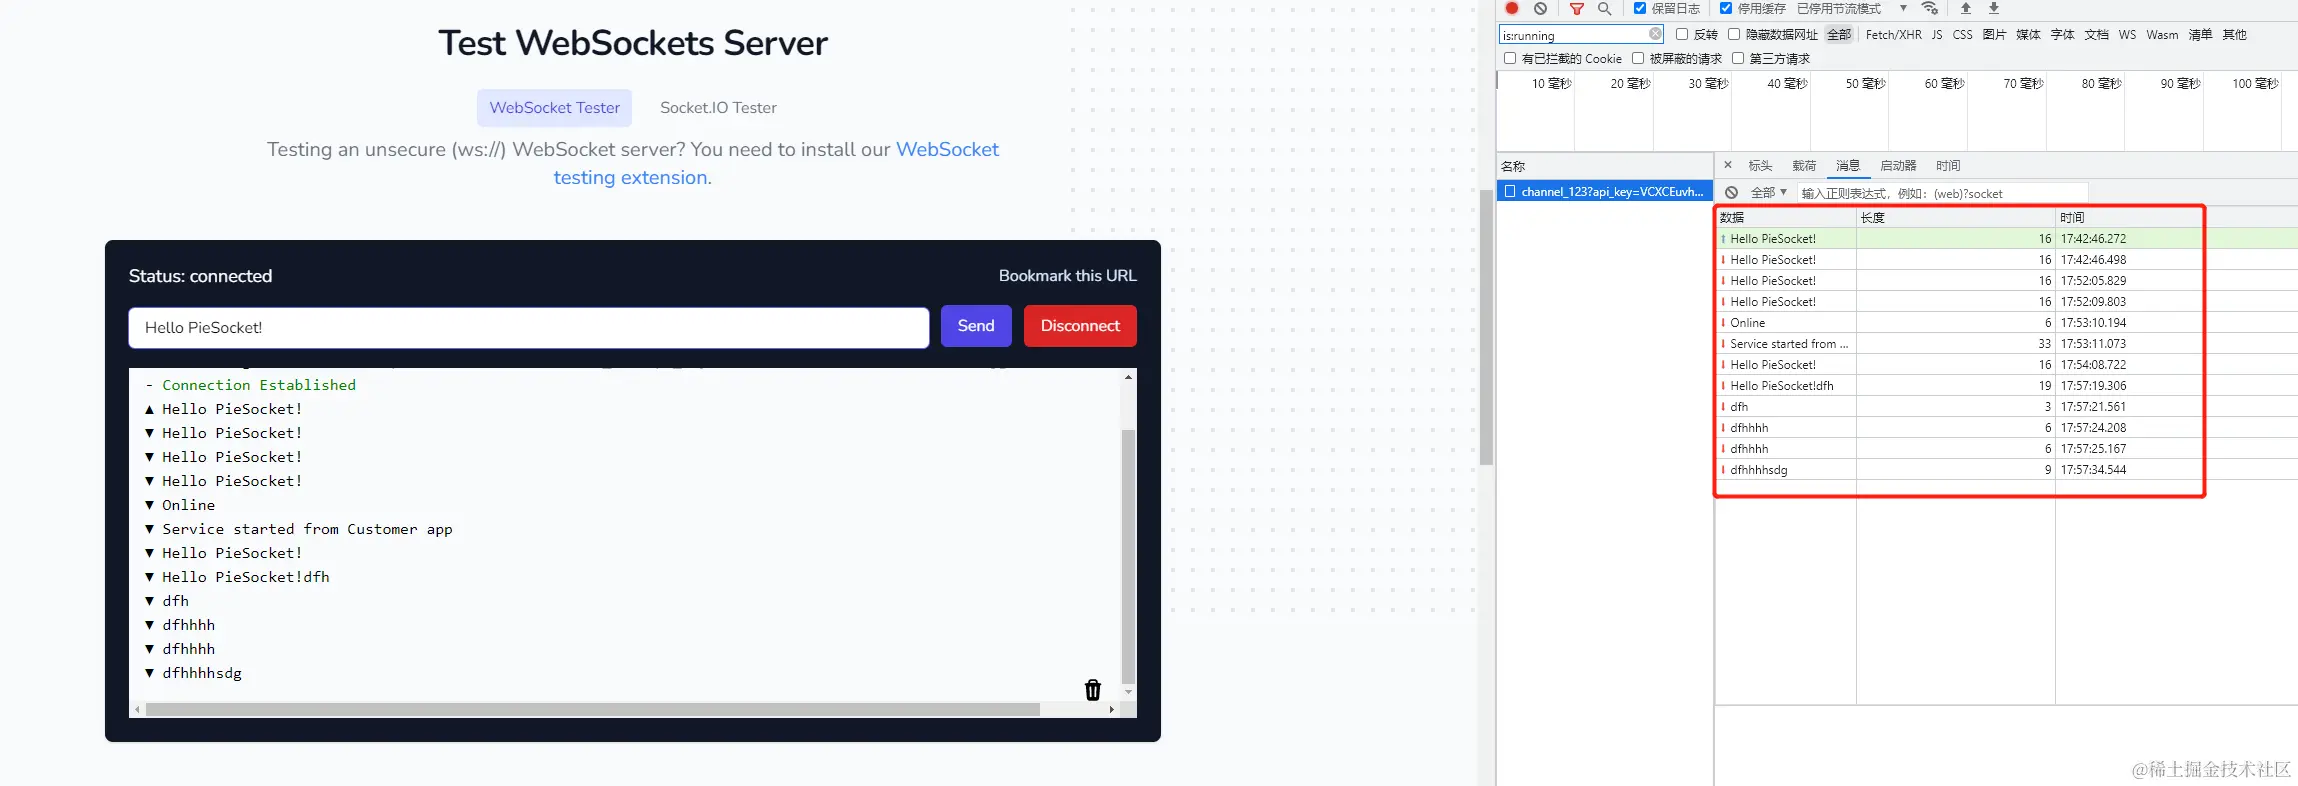Clear WebSocket messages with the block icon
This screenshot has width=2298, height=786.
point(1731,192)
